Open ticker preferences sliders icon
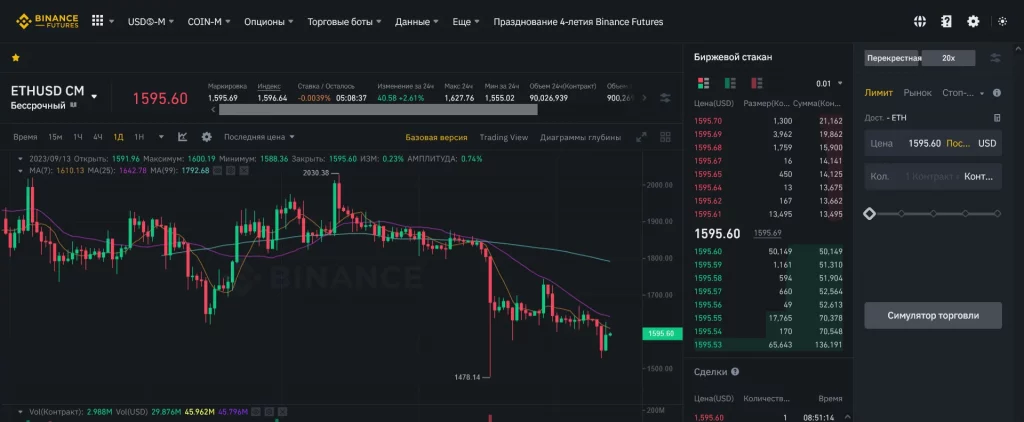Image resolution: width=1024 pixels, height=422 pixels. point(665,97)
